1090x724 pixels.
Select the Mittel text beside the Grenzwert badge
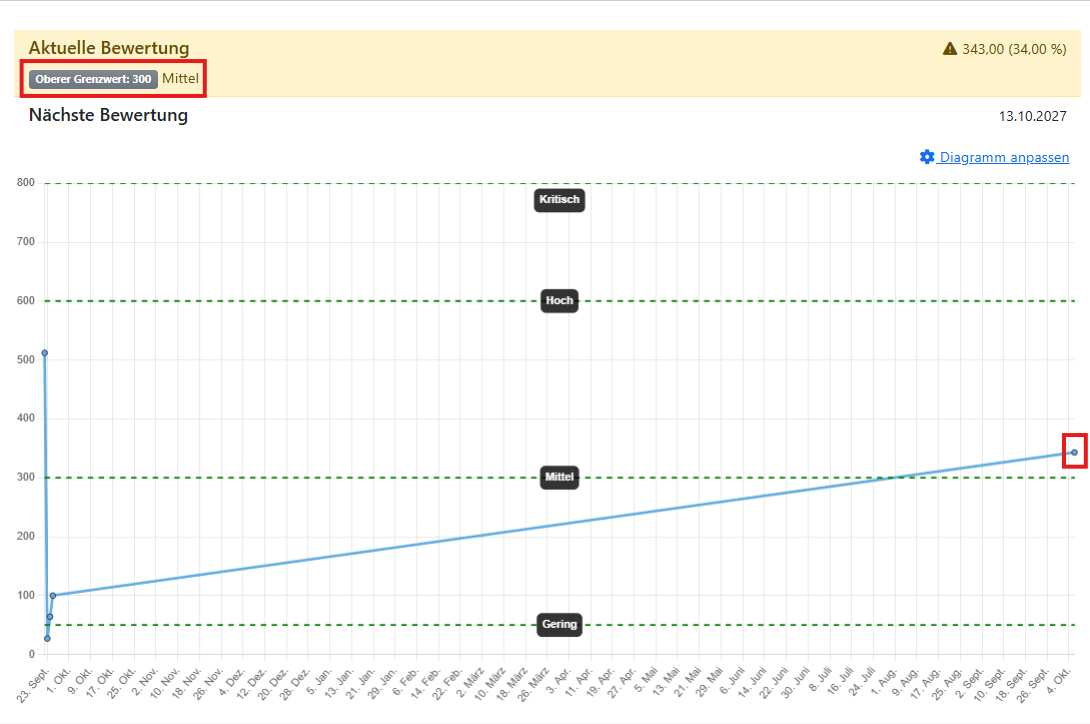[x=180, y=79]
